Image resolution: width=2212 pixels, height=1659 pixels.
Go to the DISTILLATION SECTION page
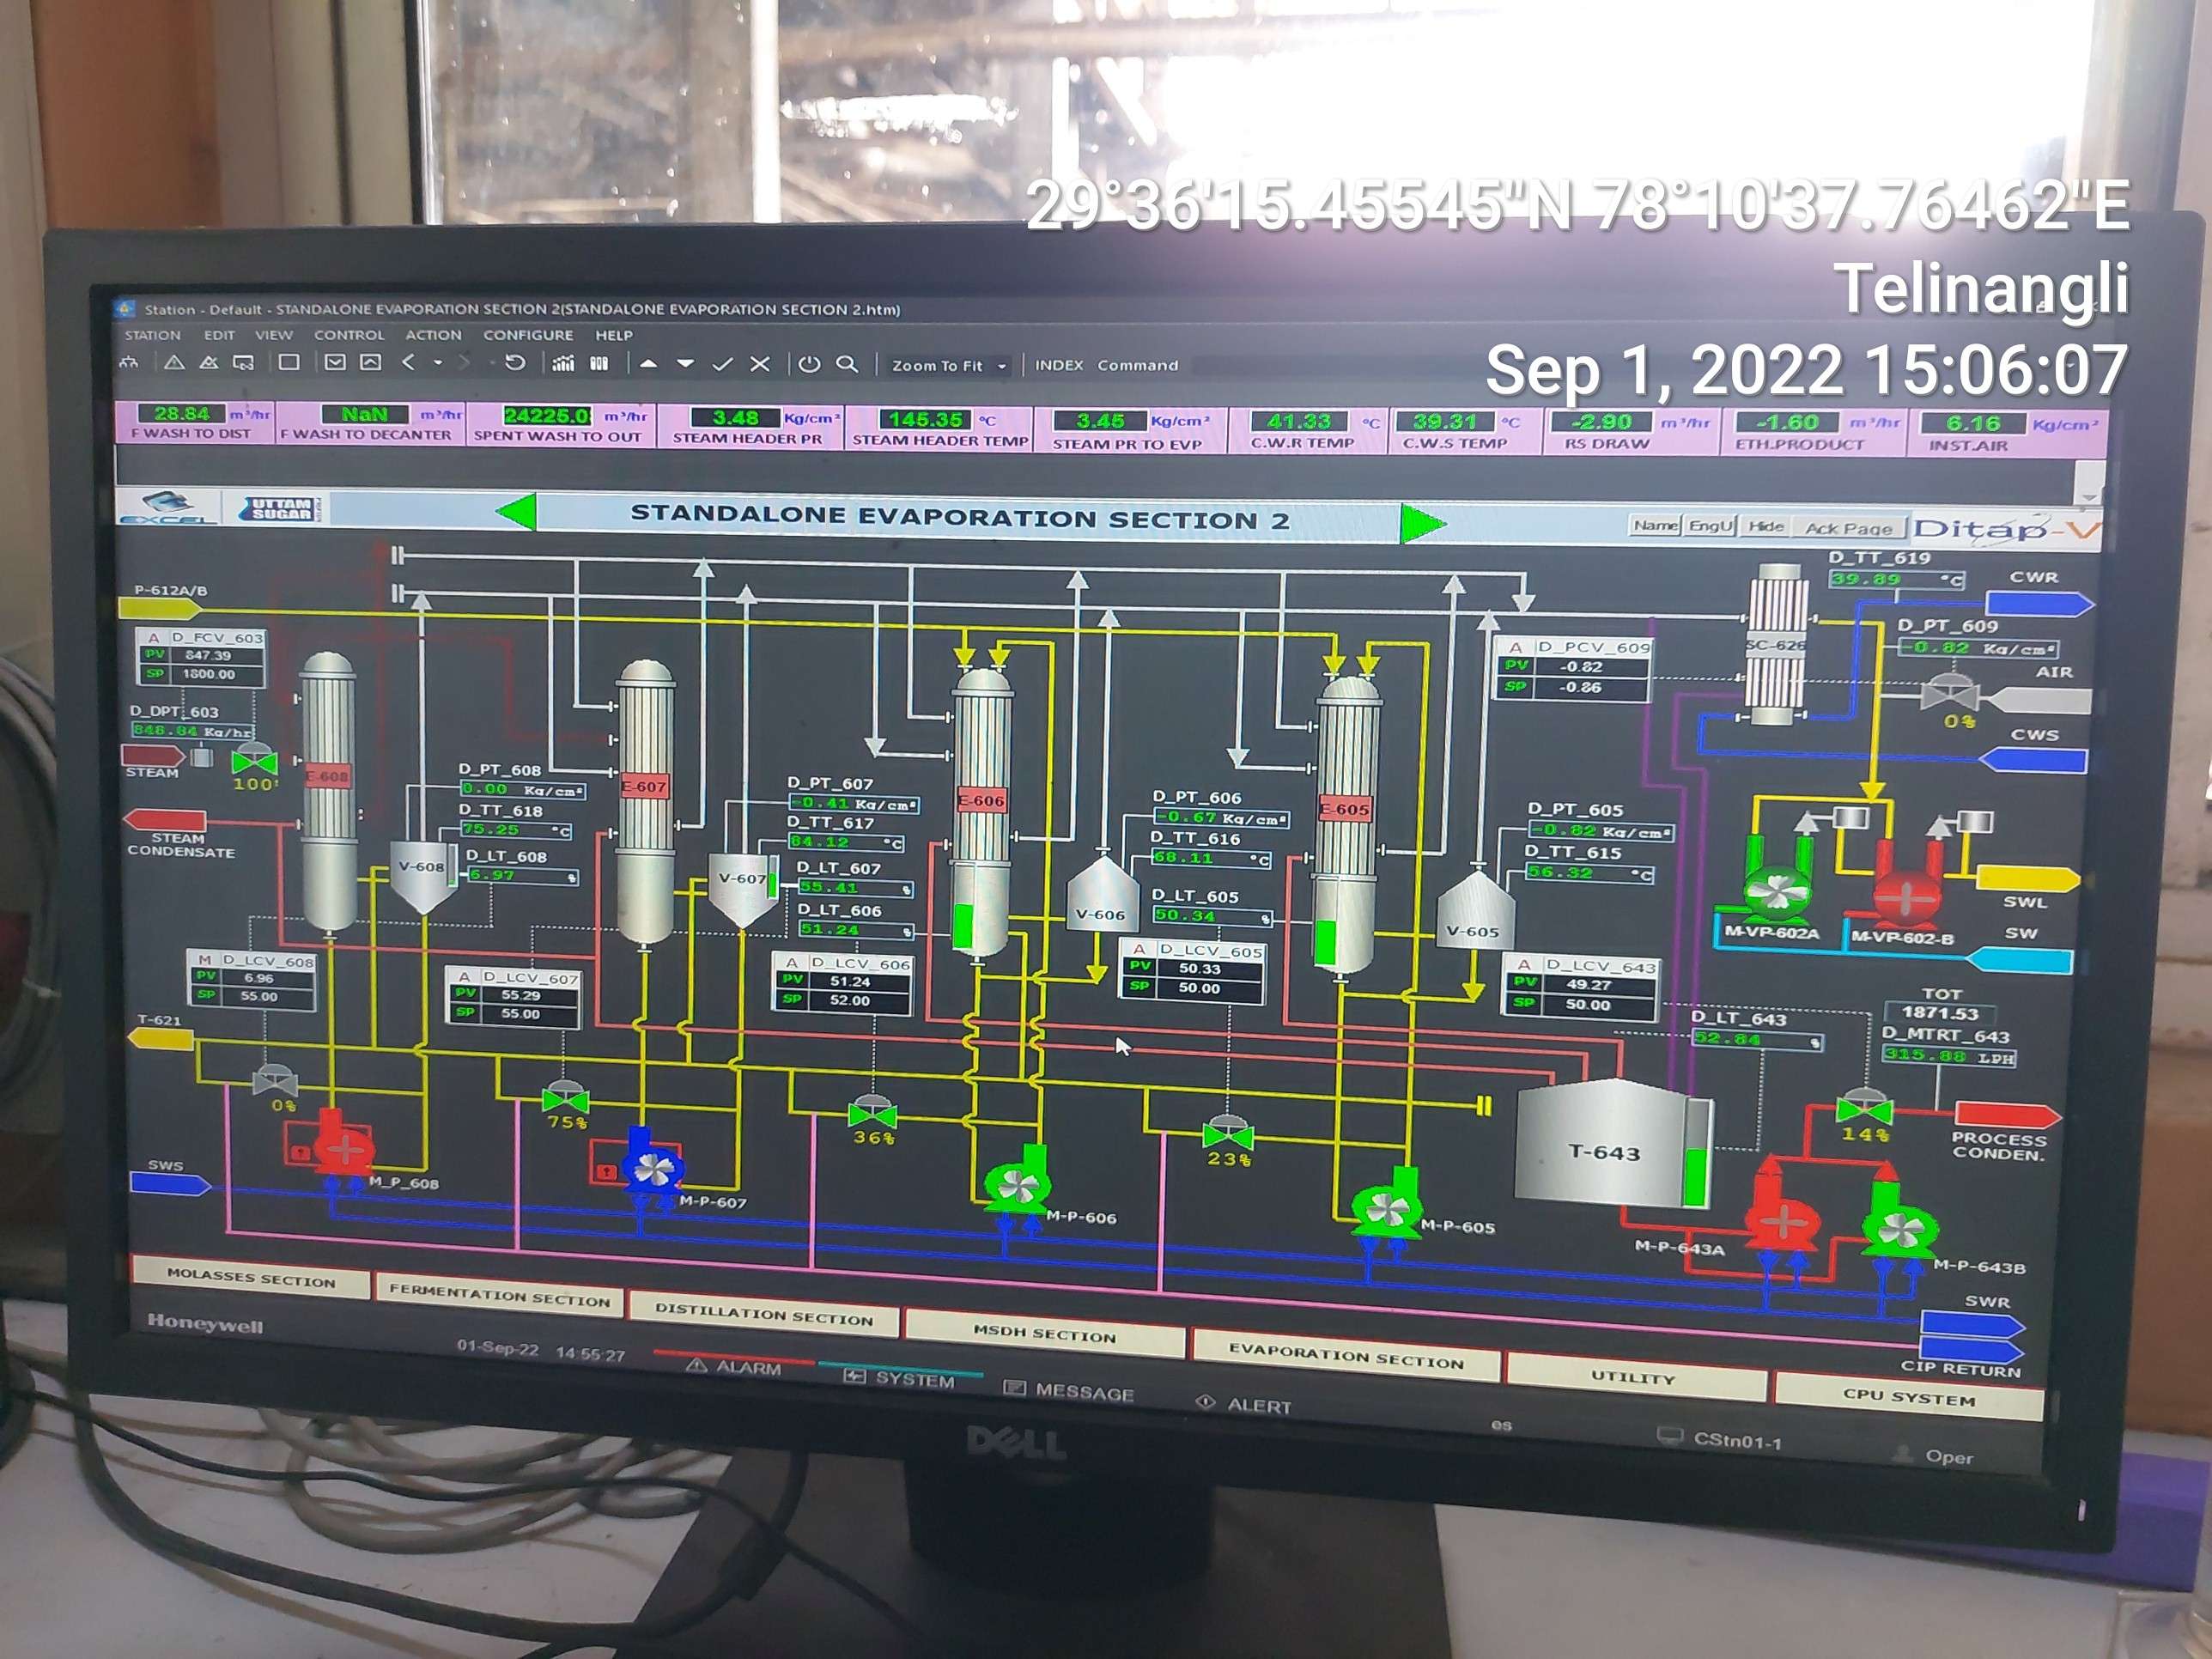coord(763,1315)
